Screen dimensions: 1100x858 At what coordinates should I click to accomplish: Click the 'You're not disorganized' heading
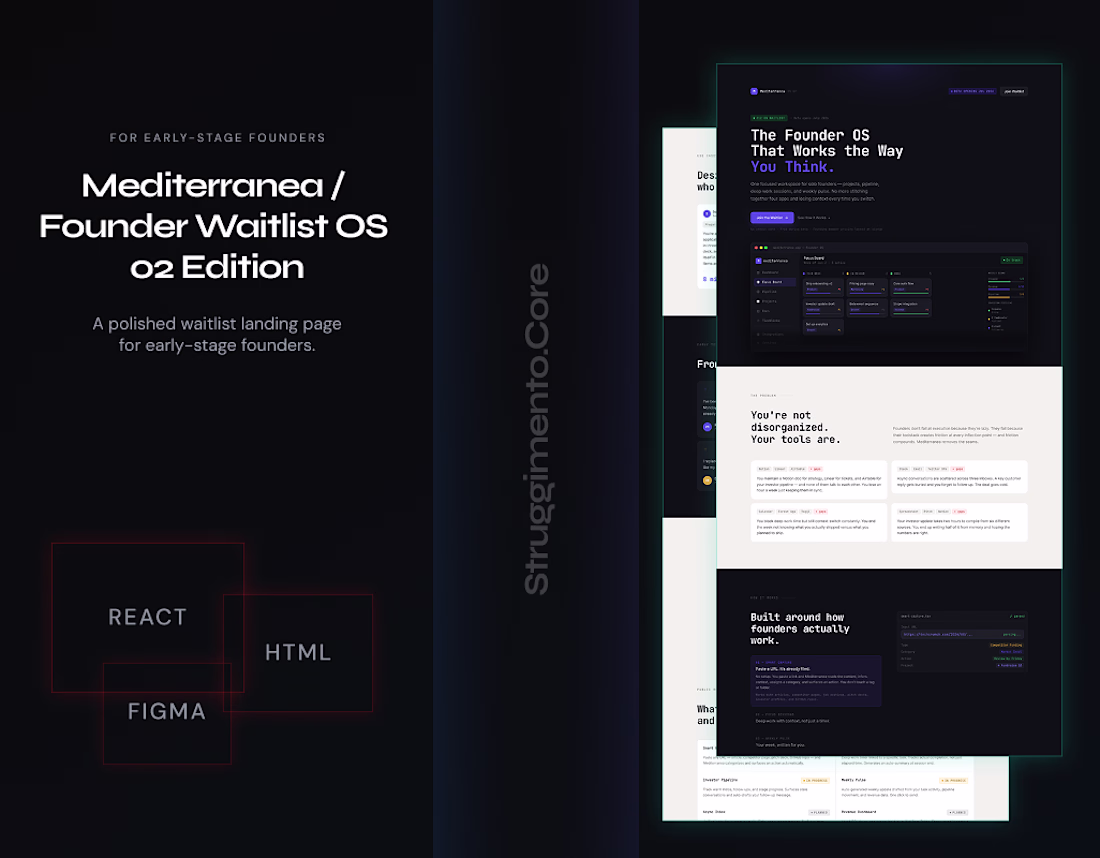[x=795, y=427]
